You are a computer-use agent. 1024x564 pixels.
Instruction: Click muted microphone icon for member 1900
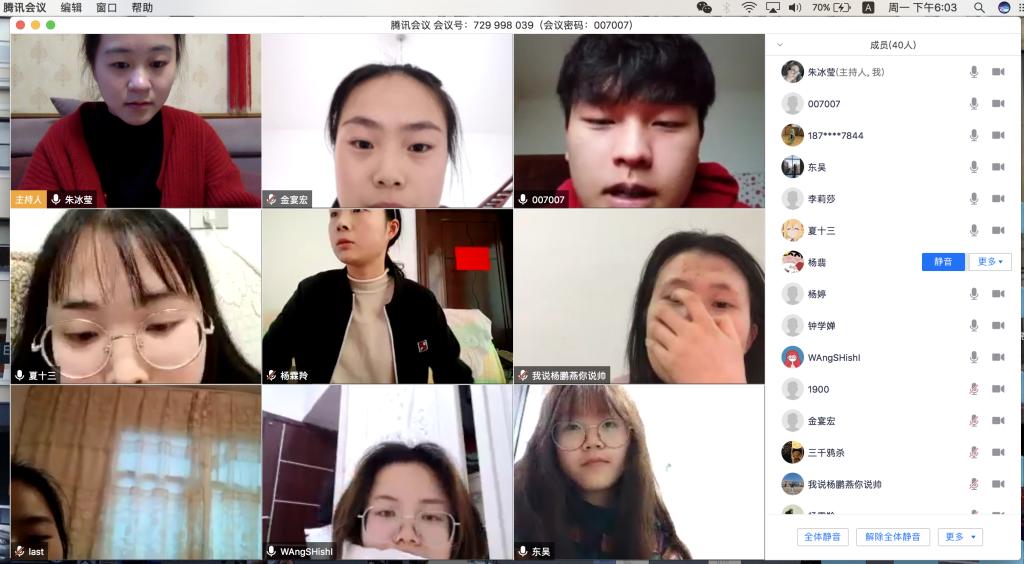point(974,389)
